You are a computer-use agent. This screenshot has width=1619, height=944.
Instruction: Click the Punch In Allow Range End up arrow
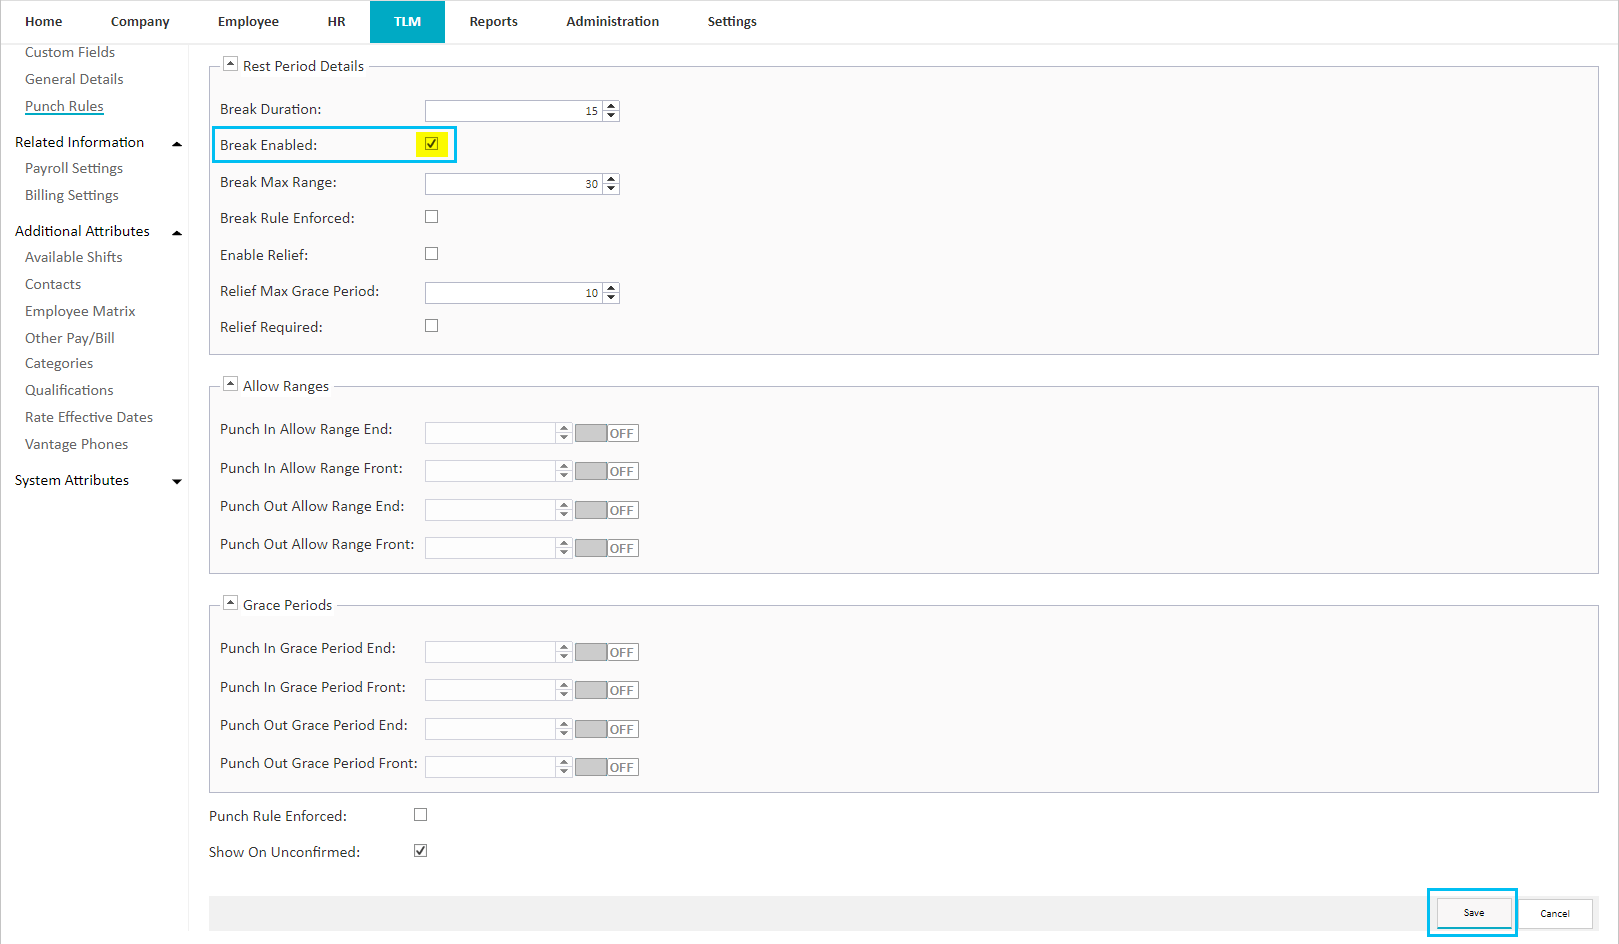pyautogui.click(x=563, y=427)
